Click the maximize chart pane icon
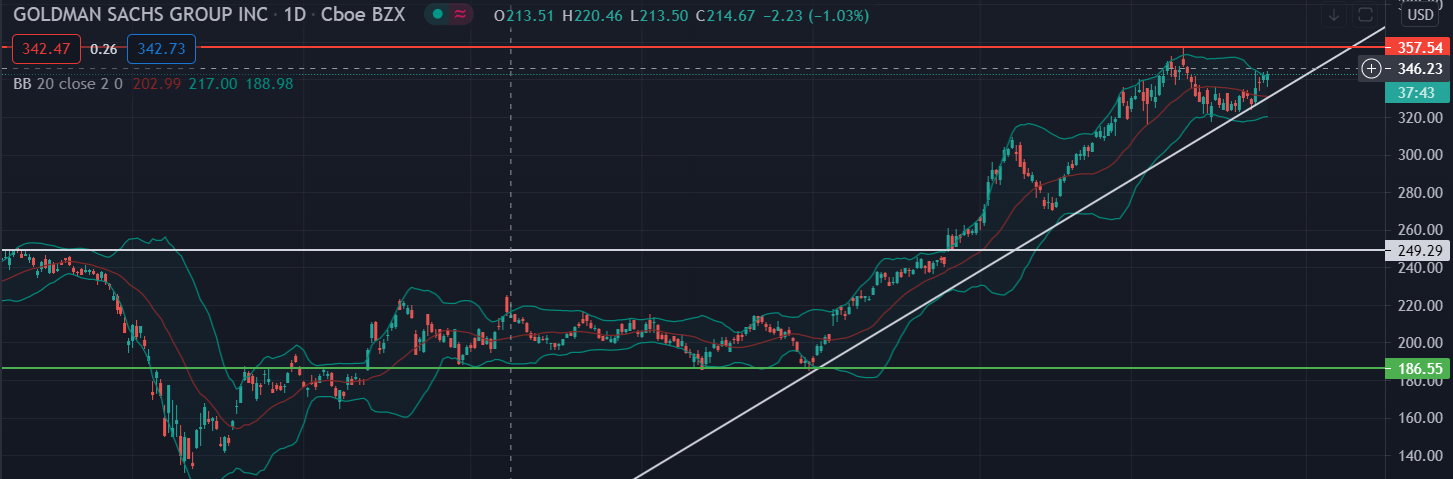 (x=1365, y=15)
